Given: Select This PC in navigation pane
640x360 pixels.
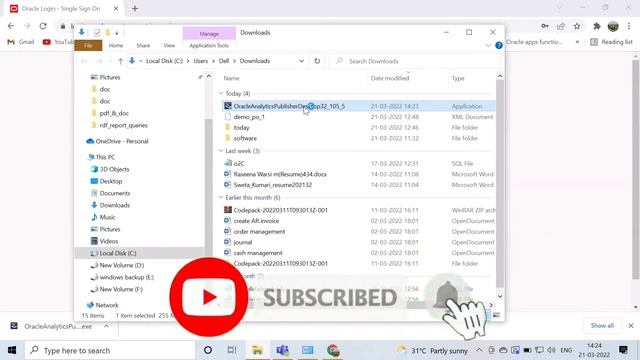Looking at the screenshot, I should click(x=105, y=157).
